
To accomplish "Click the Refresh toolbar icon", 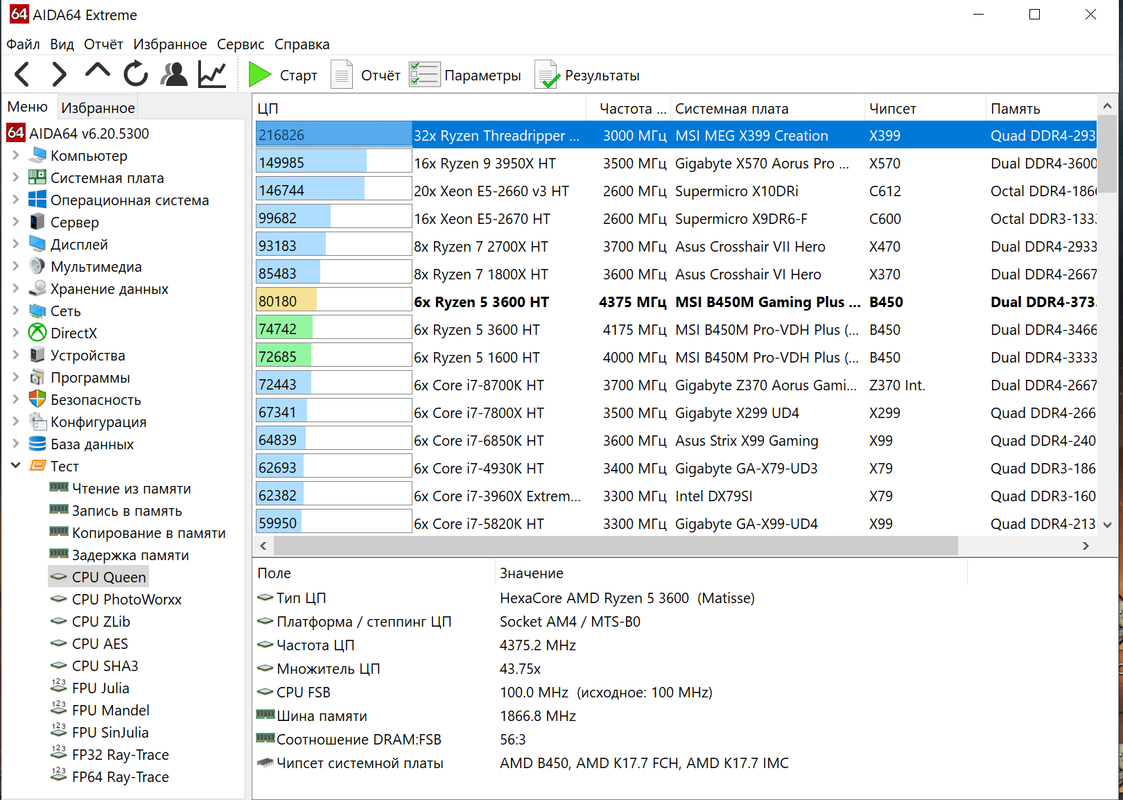I will 135,74.
